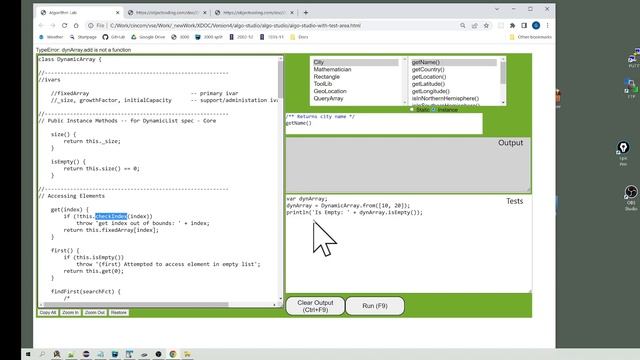Select City in the class list
Image resolution: width=640 pixels, height=360 pixels.
tap(355, 62)
